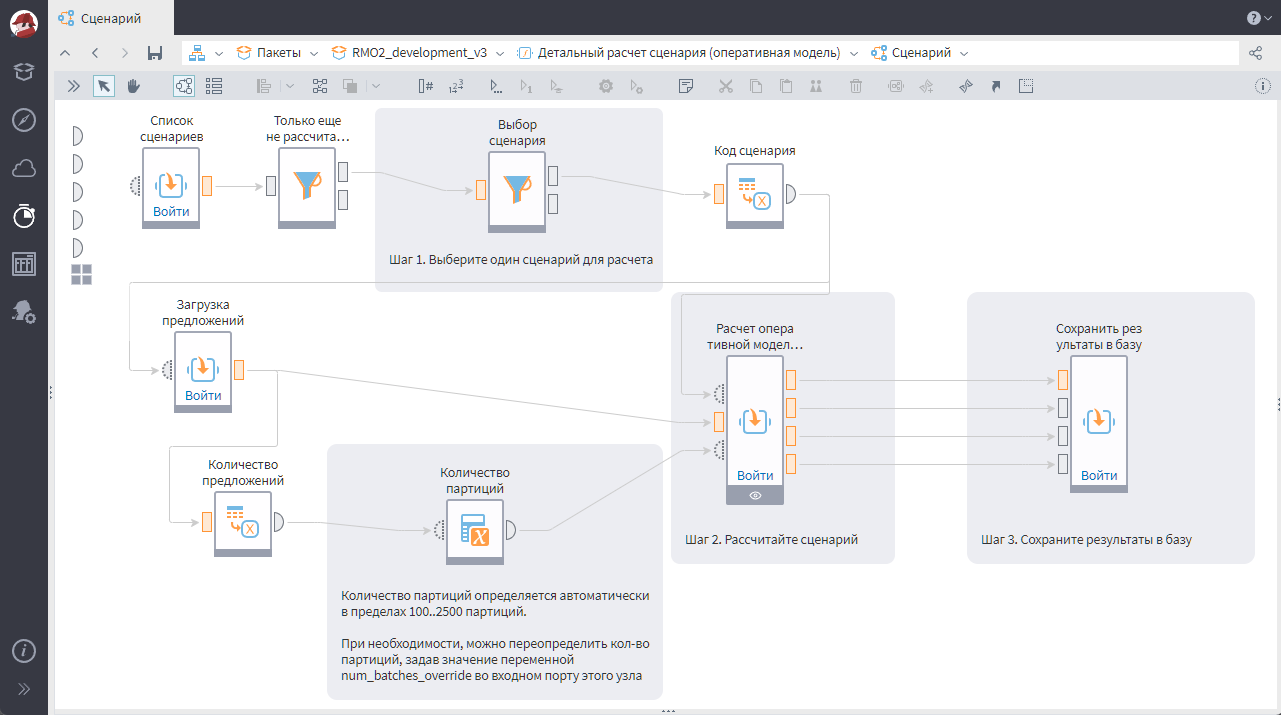This screenshot has height=715, width=1281.
Task: Open the table/reports icon in sidebar
Action: pyautogui.click(x=24, y=264)
